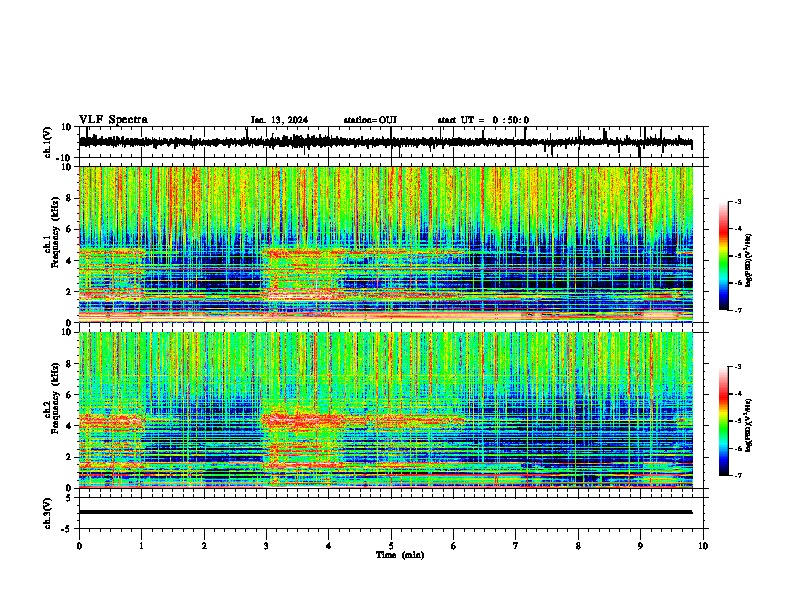Click the "4" kHz tick on ch.1 spectrogram
The width and height of the screenshot is (792, 612).
pos(70,261)
